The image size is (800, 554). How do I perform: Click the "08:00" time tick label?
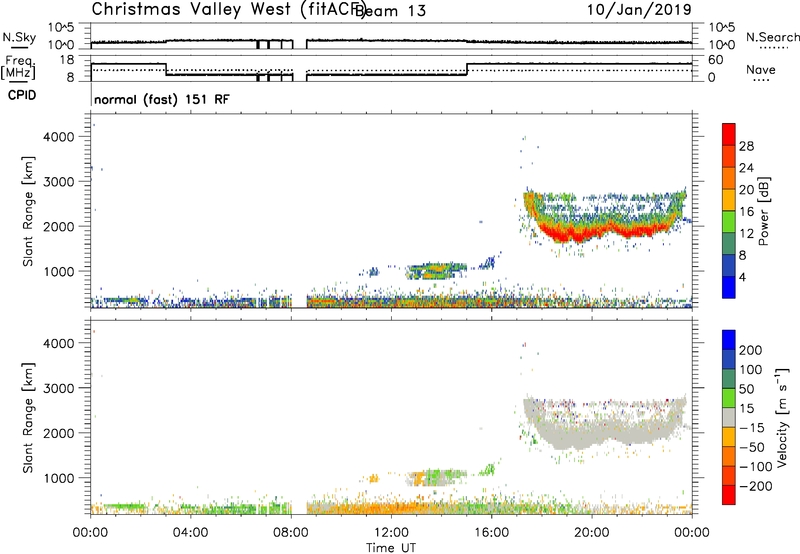point(291,533)
